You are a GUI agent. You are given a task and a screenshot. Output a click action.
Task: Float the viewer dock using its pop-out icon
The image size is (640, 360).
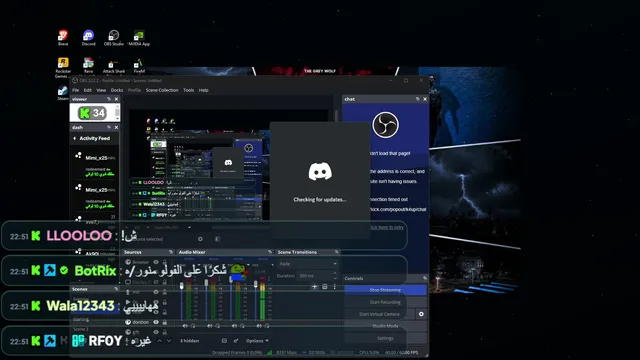click(109, 99)
